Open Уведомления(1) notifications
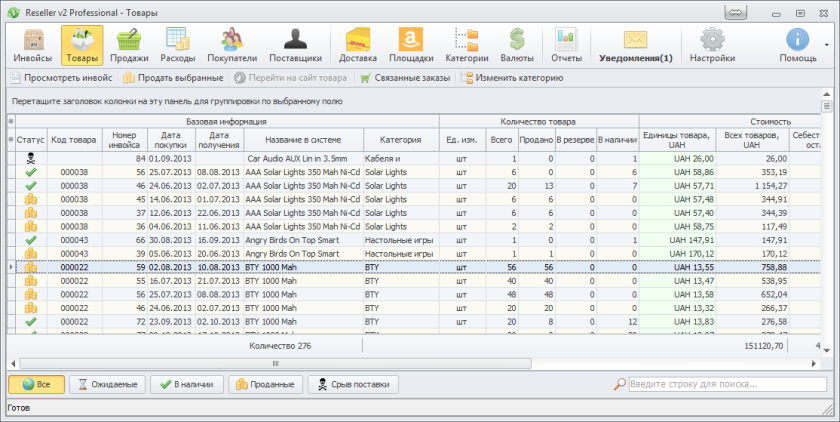This screenshot has width=840, height=422. tap(635, 45)
